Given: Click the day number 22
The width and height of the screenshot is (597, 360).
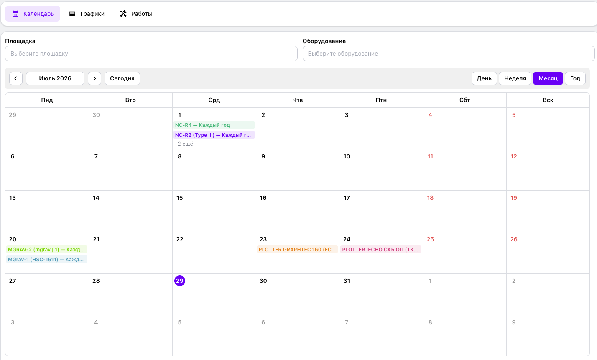Looking at the screenshot, I should (x=180, y=239).
